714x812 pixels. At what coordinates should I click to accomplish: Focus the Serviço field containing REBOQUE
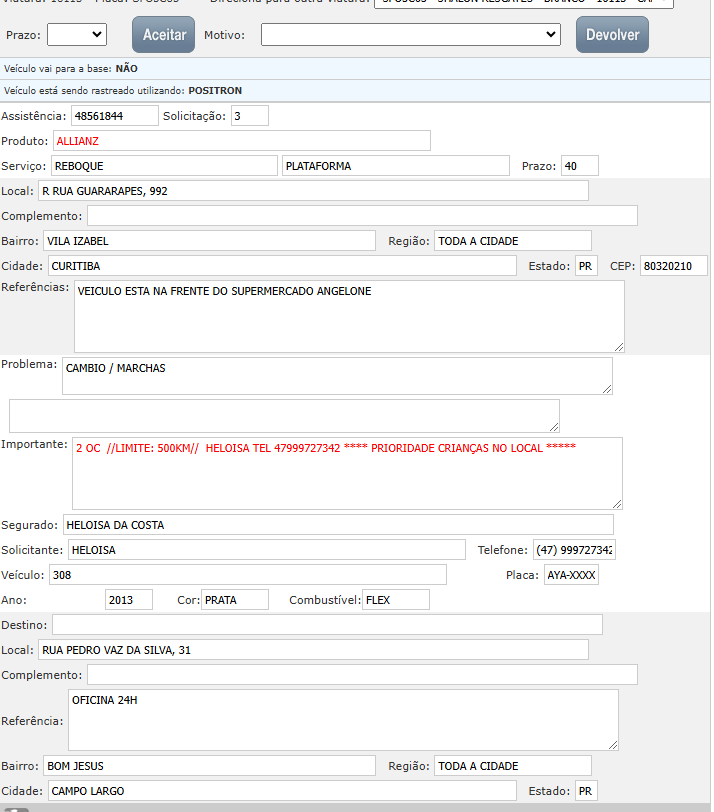[163, 166]
